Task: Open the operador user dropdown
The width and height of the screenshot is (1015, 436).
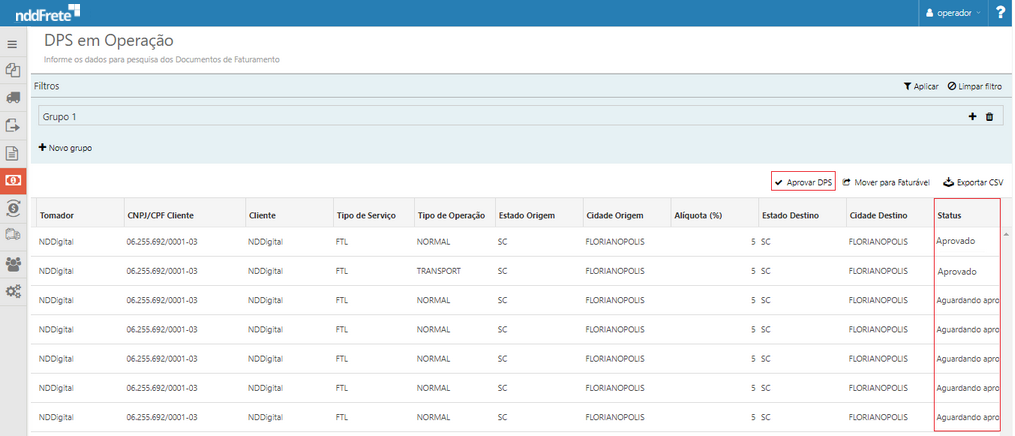Action: pyautogui.click(x=952, y=13)
